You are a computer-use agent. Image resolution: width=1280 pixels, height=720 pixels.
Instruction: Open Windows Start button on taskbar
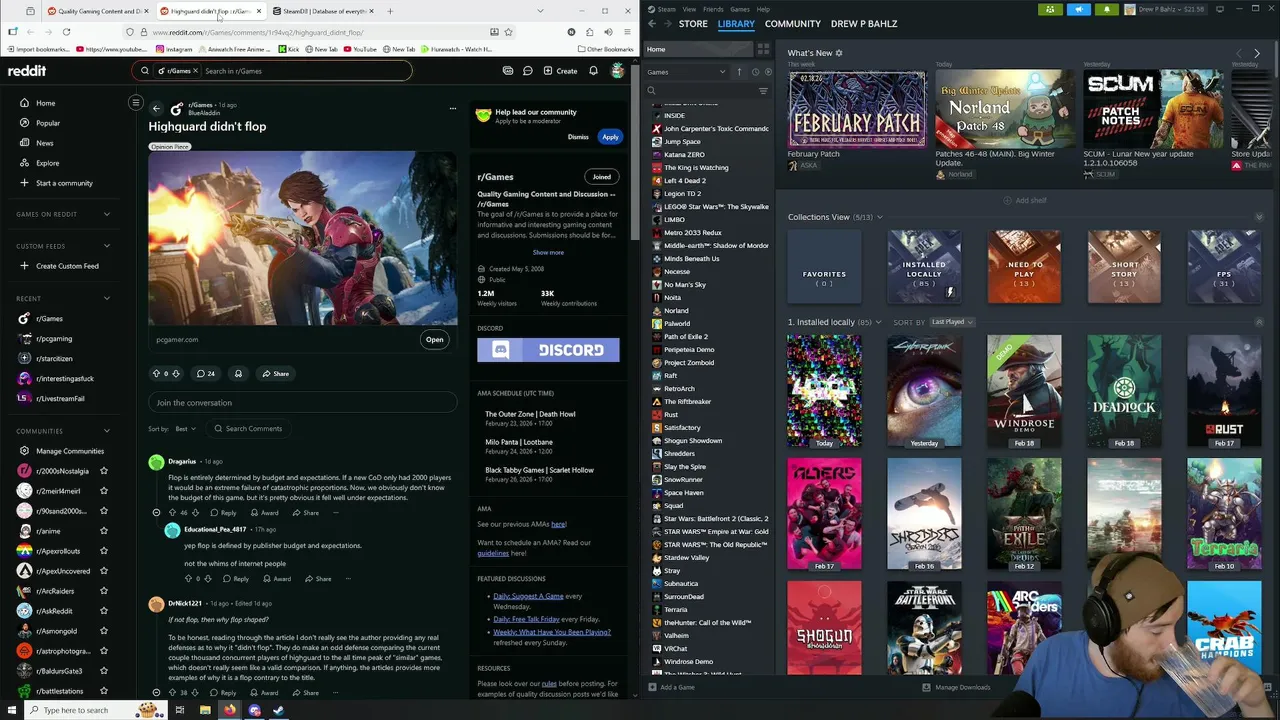click(x=13, y=710)
